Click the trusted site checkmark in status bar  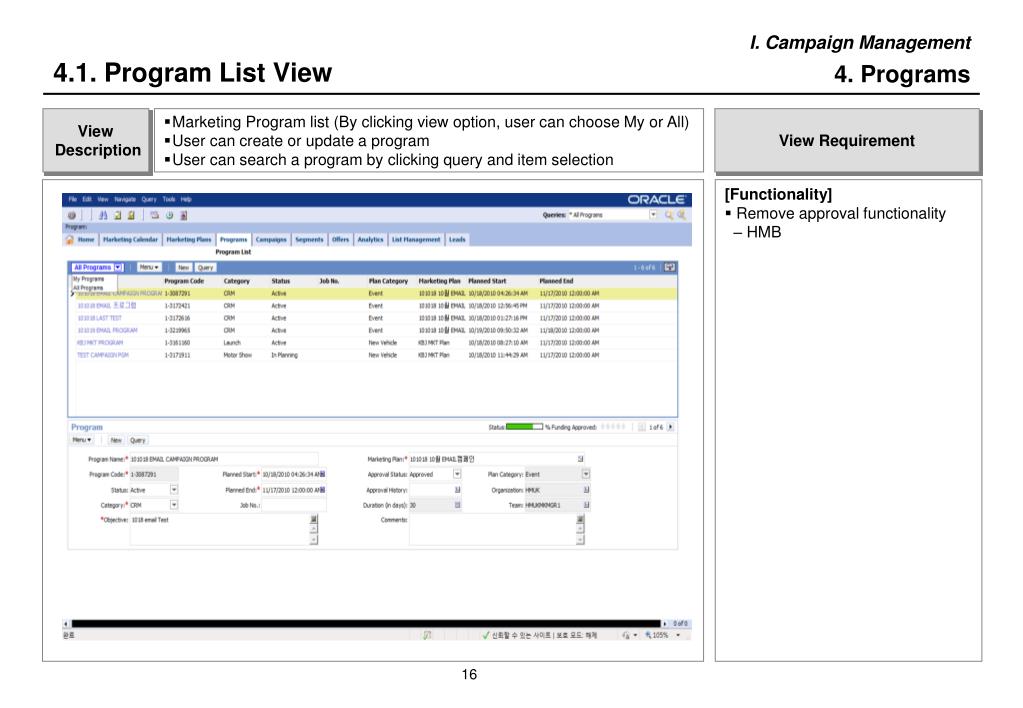pos(486,635)
